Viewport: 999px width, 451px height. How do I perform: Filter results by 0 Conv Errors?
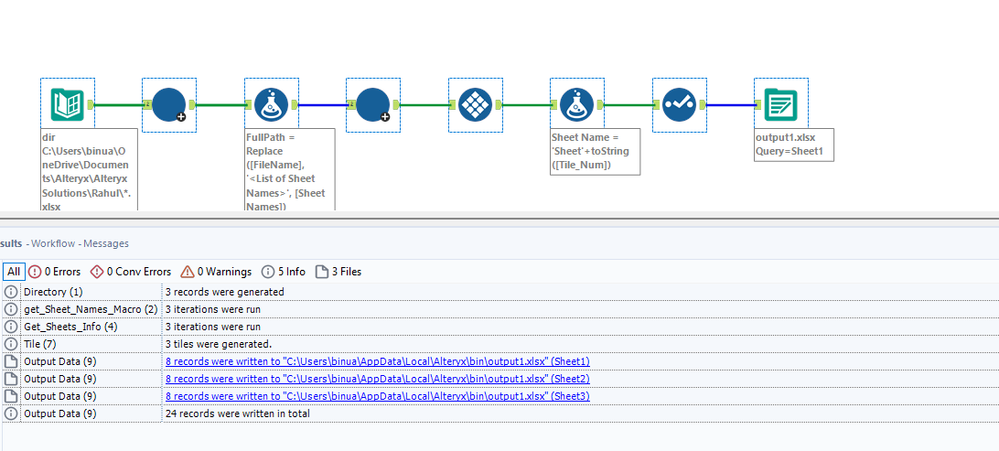[x=131, y=272]
